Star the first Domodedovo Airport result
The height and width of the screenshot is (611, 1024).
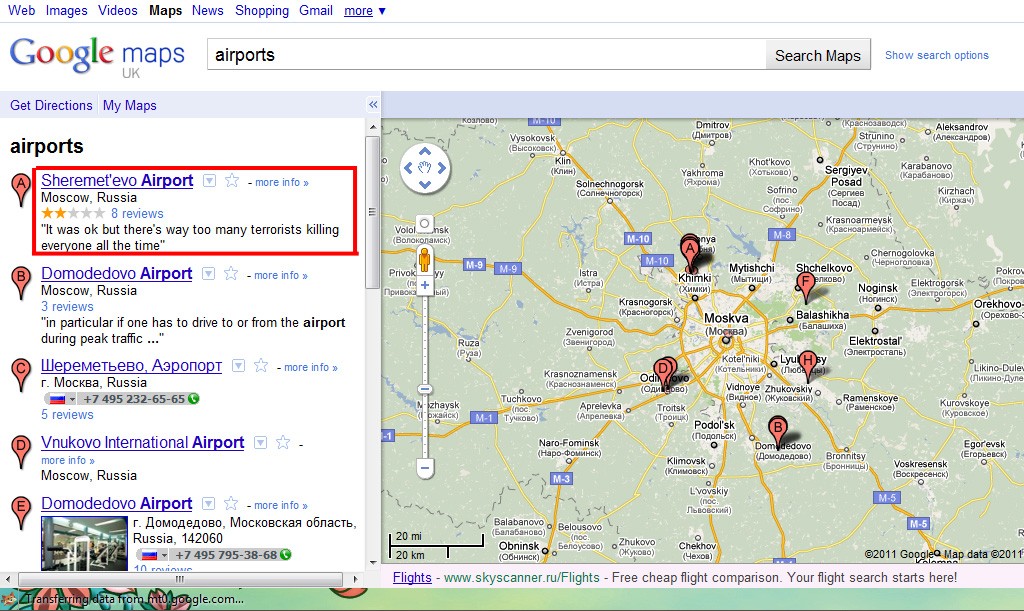coord(231,274)
